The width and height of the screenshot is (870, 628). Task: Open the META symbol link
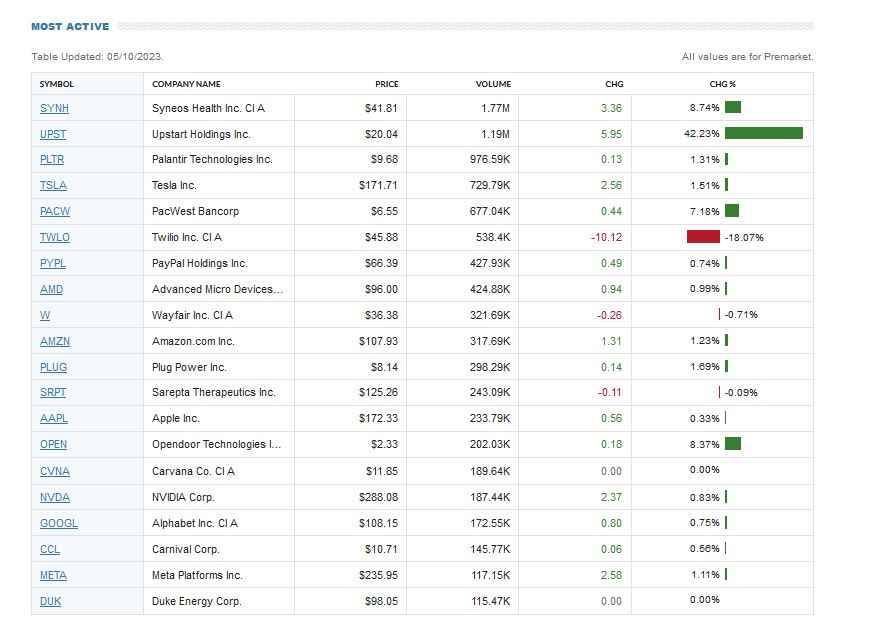53,576
